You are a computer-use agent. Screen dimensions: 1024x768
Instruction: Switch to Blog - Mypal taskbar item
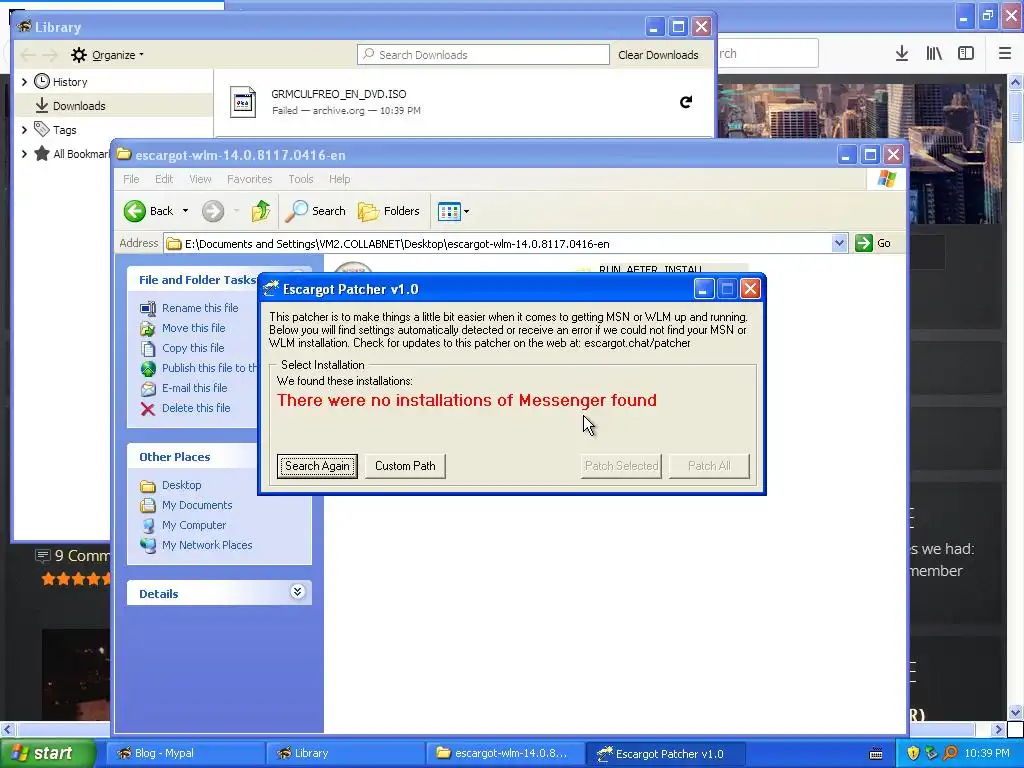185,753
